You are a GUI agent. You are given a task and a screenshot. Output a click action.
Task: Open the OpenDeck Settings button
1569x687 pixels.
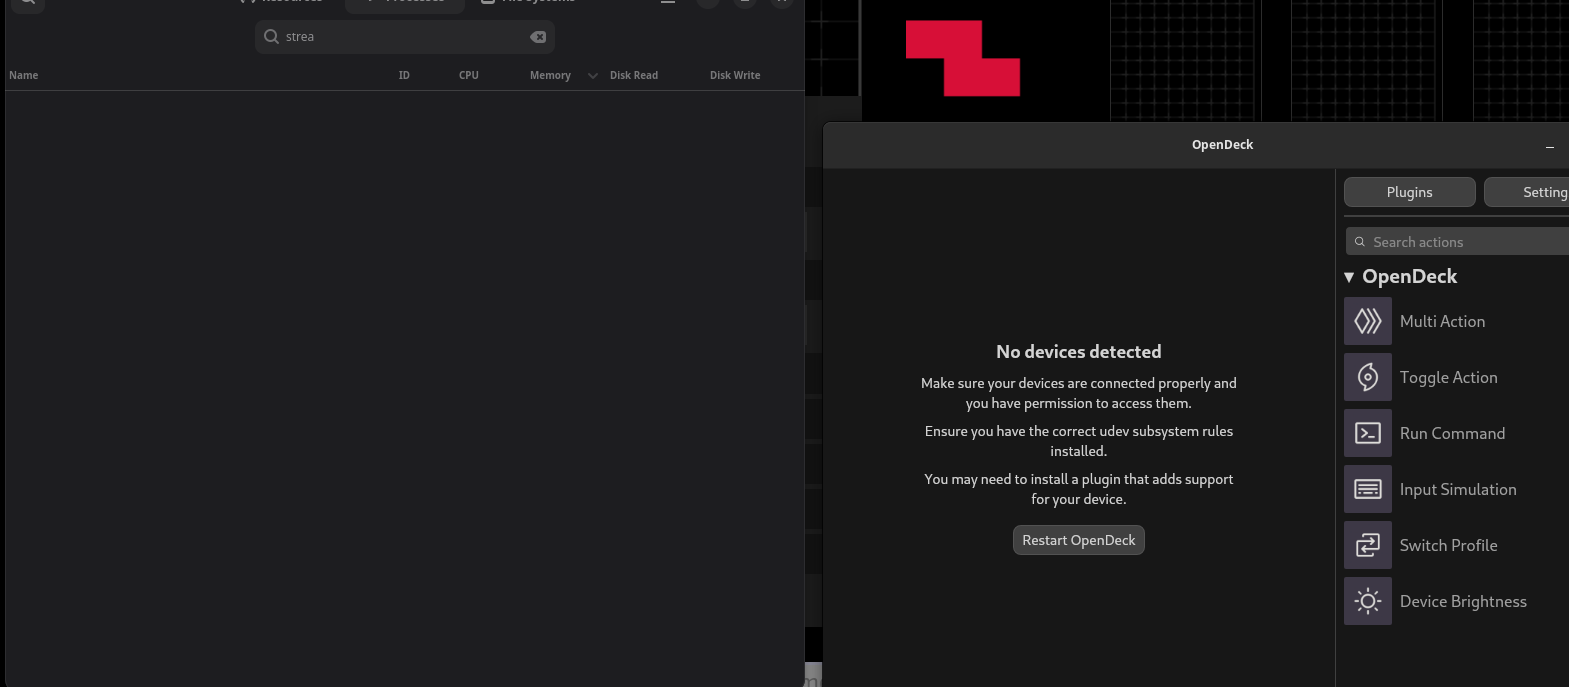[1527, 192]
